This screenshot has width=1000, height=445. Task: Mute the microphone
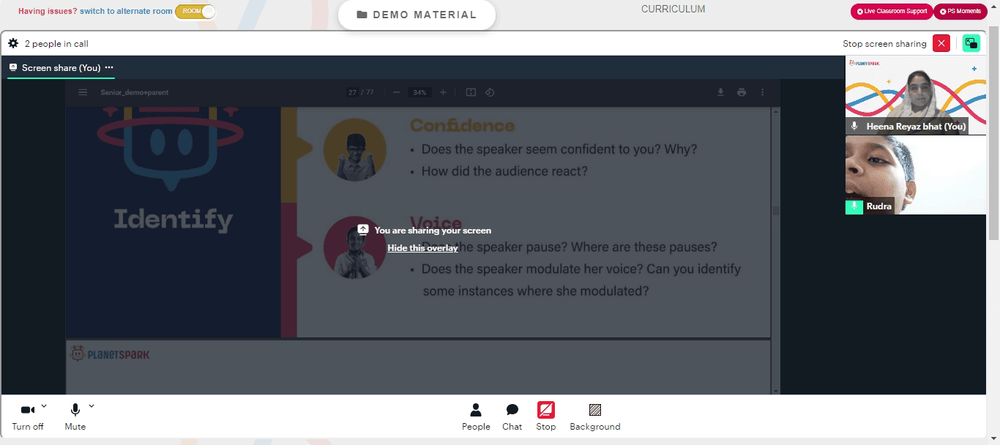[75, 418]
